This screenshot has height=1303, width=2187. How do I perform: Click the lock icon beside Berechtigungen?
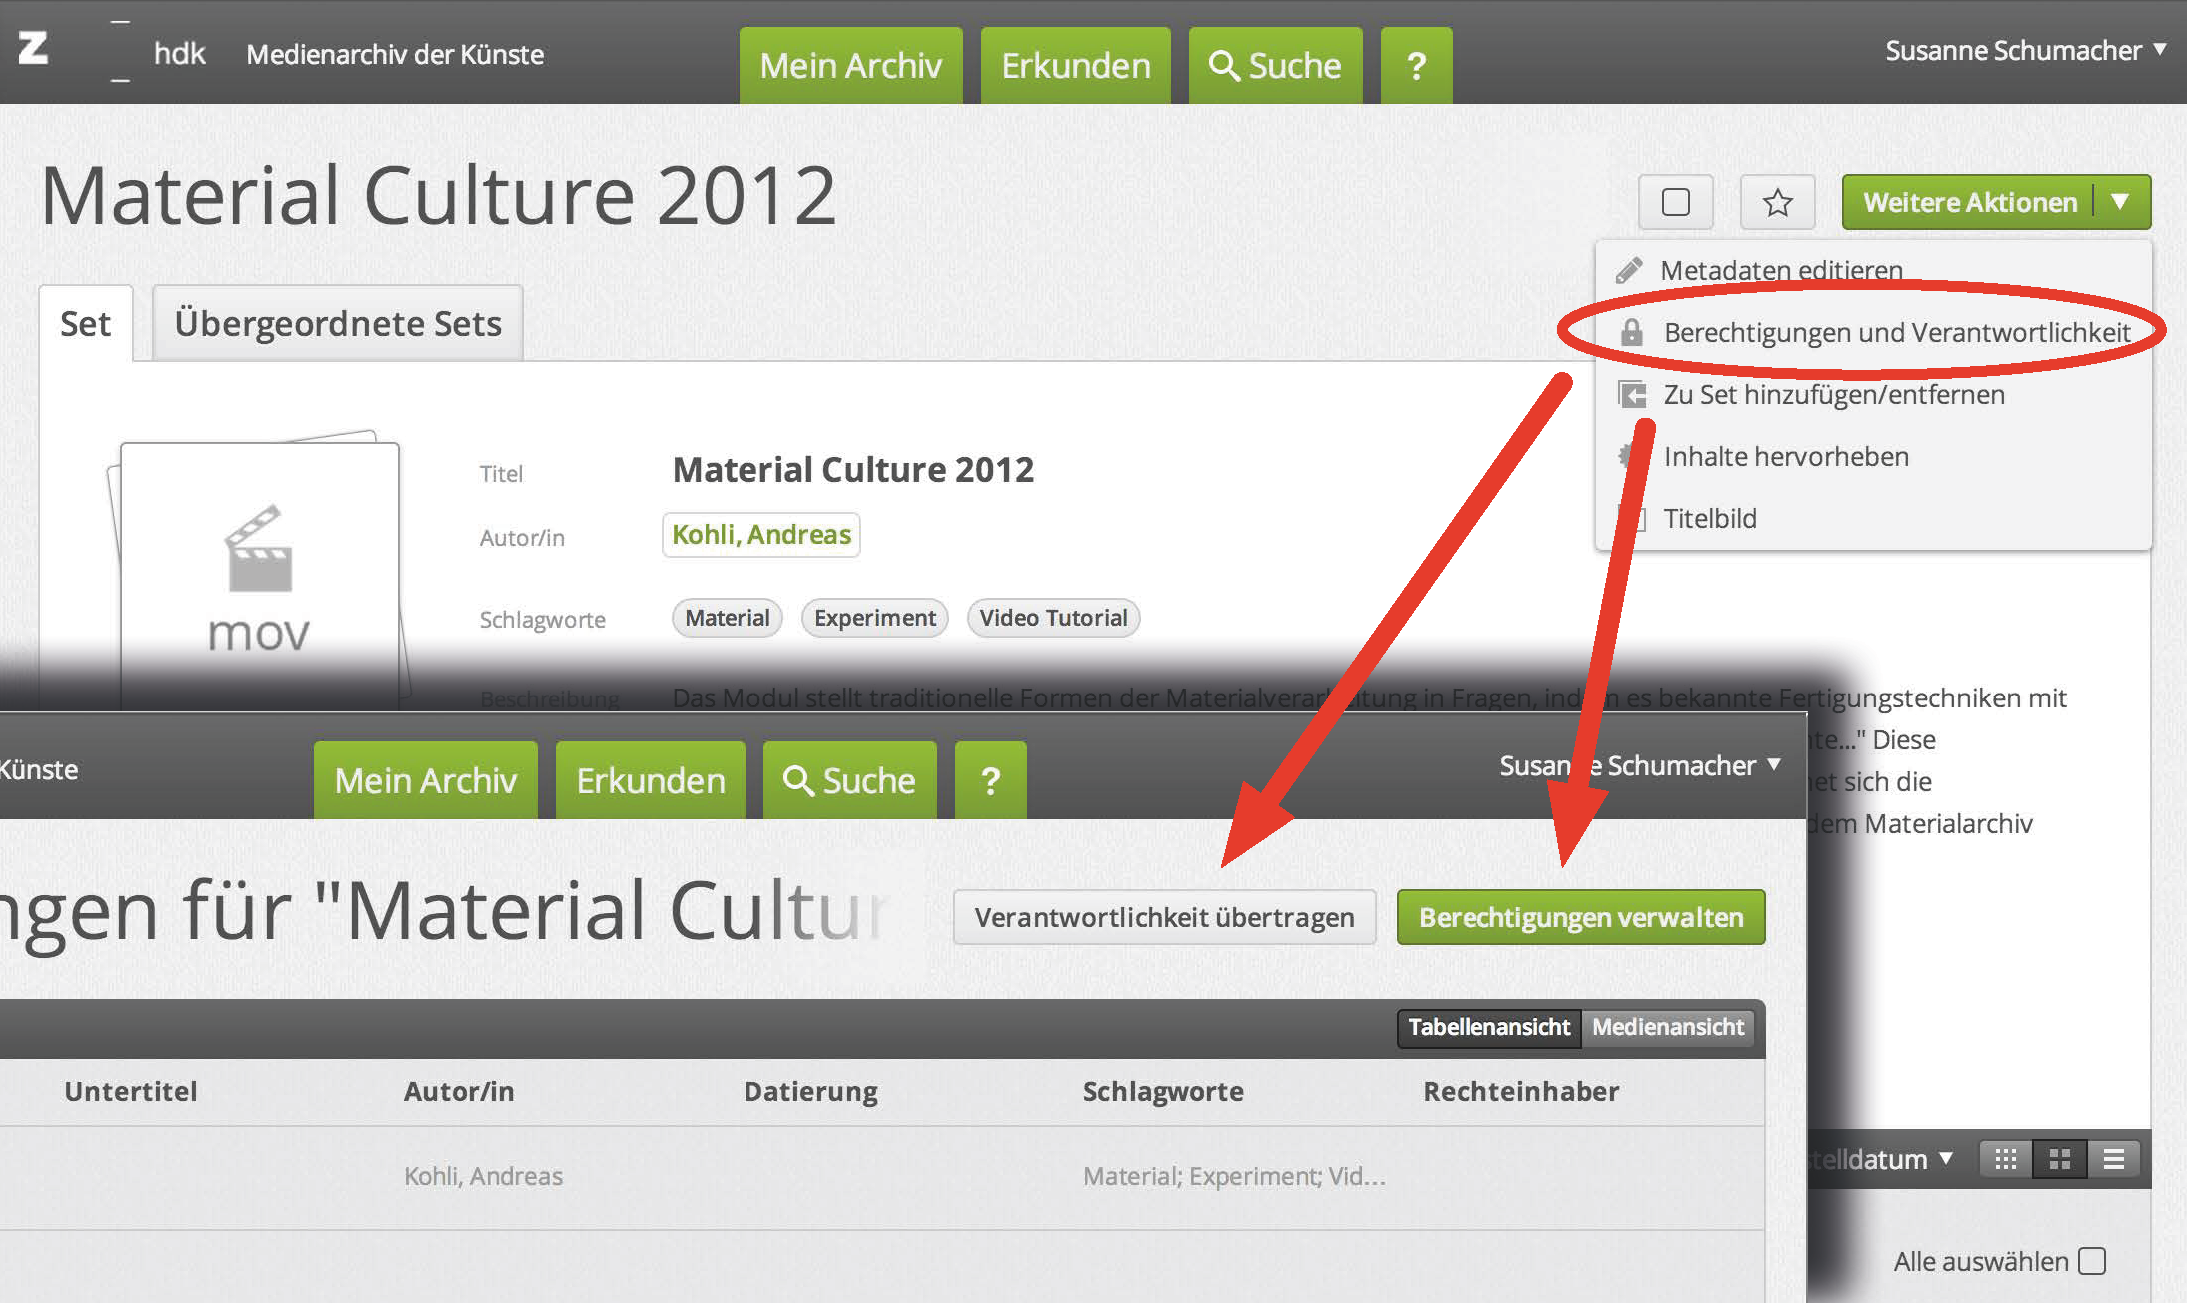(x=1631, y=332)
